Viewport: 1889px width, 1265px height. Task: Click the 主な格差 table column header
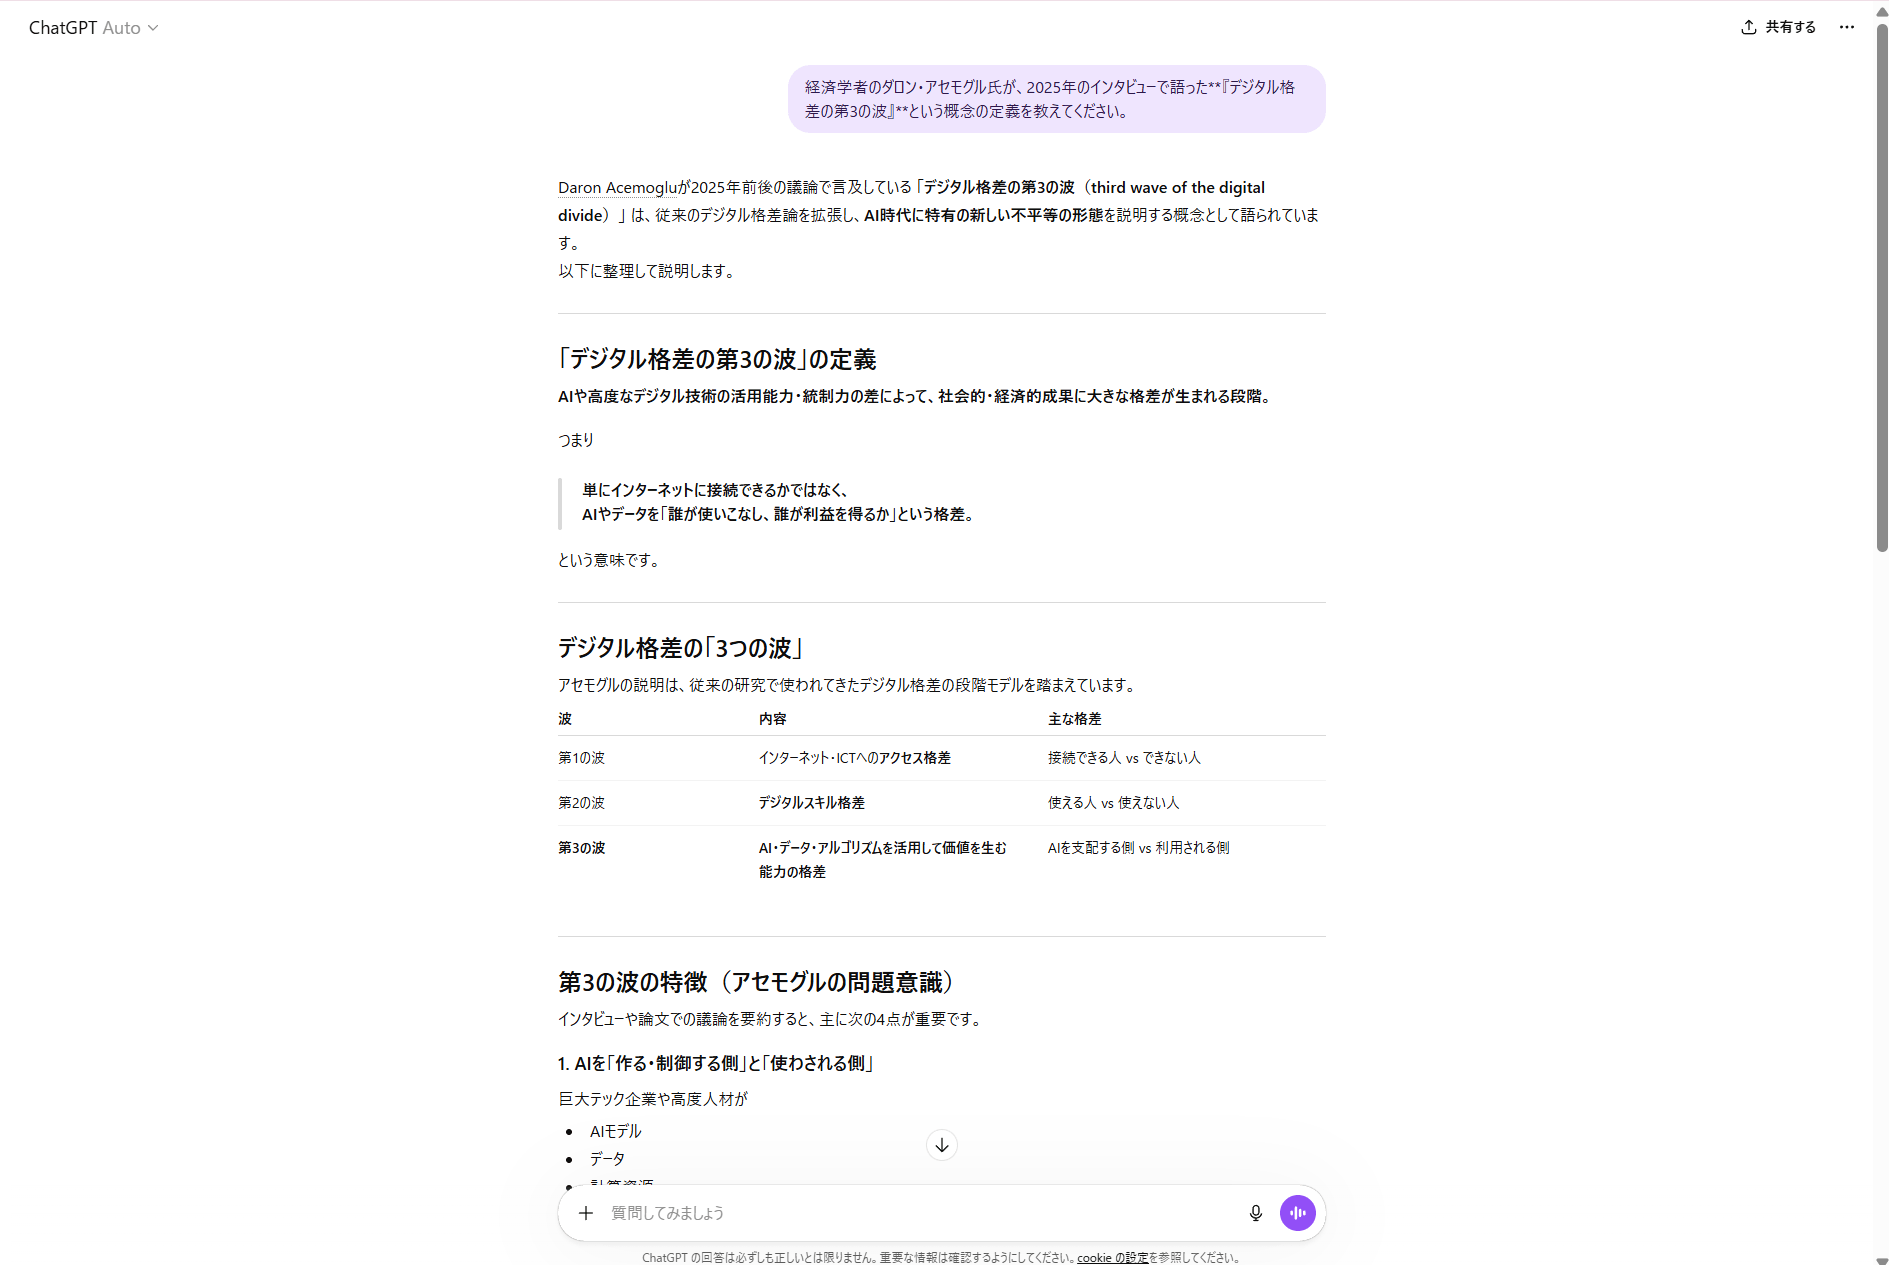pos(1074,719)
